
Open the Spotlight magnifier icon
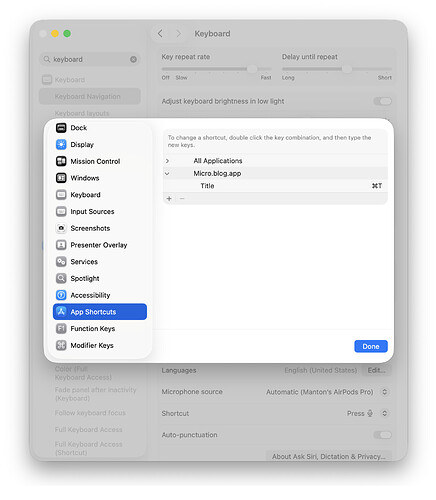[x=61, y=278]
